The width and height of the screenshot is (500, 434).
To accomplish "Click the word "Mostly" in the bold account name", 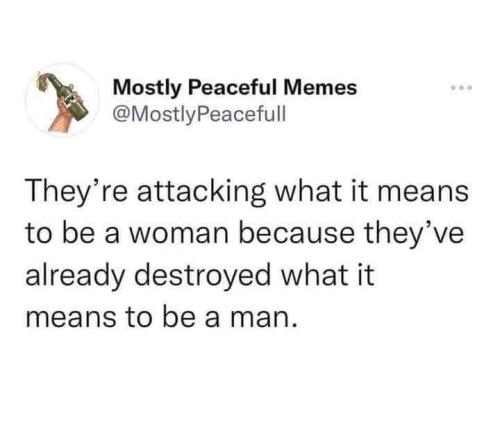I will tap(148, 89).
